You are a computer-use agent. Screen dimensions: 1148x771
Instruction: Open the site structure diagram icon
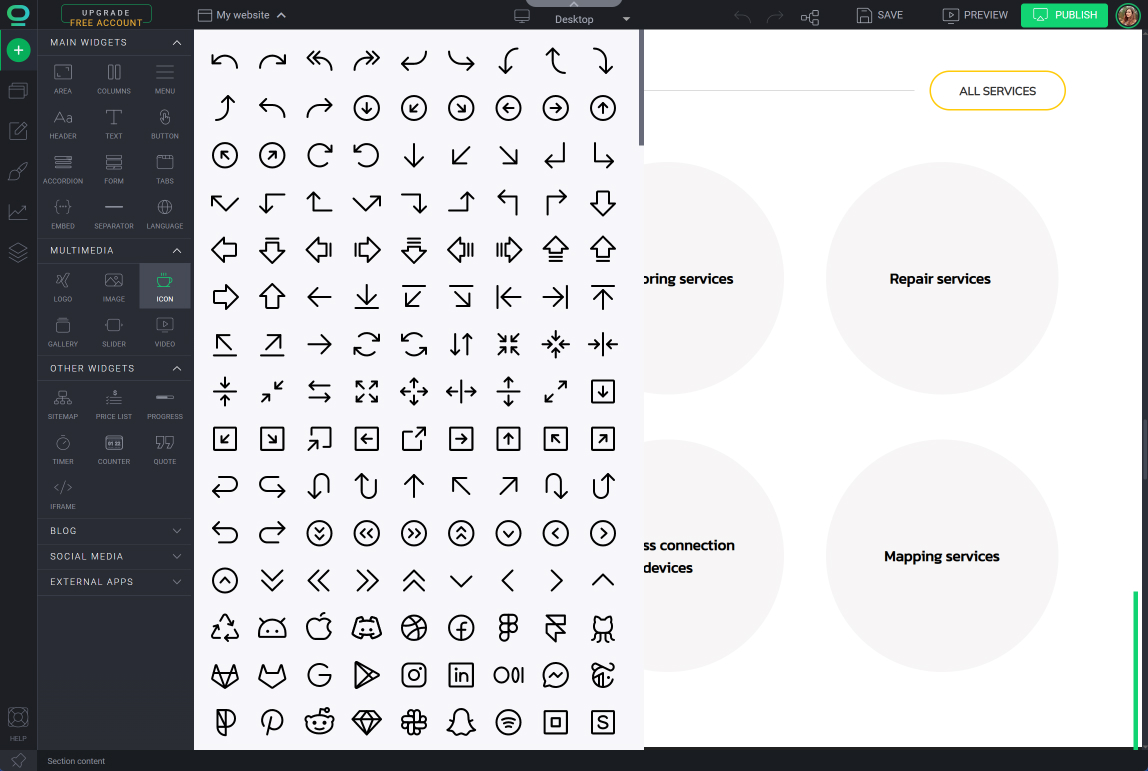[x=810, y=16]
